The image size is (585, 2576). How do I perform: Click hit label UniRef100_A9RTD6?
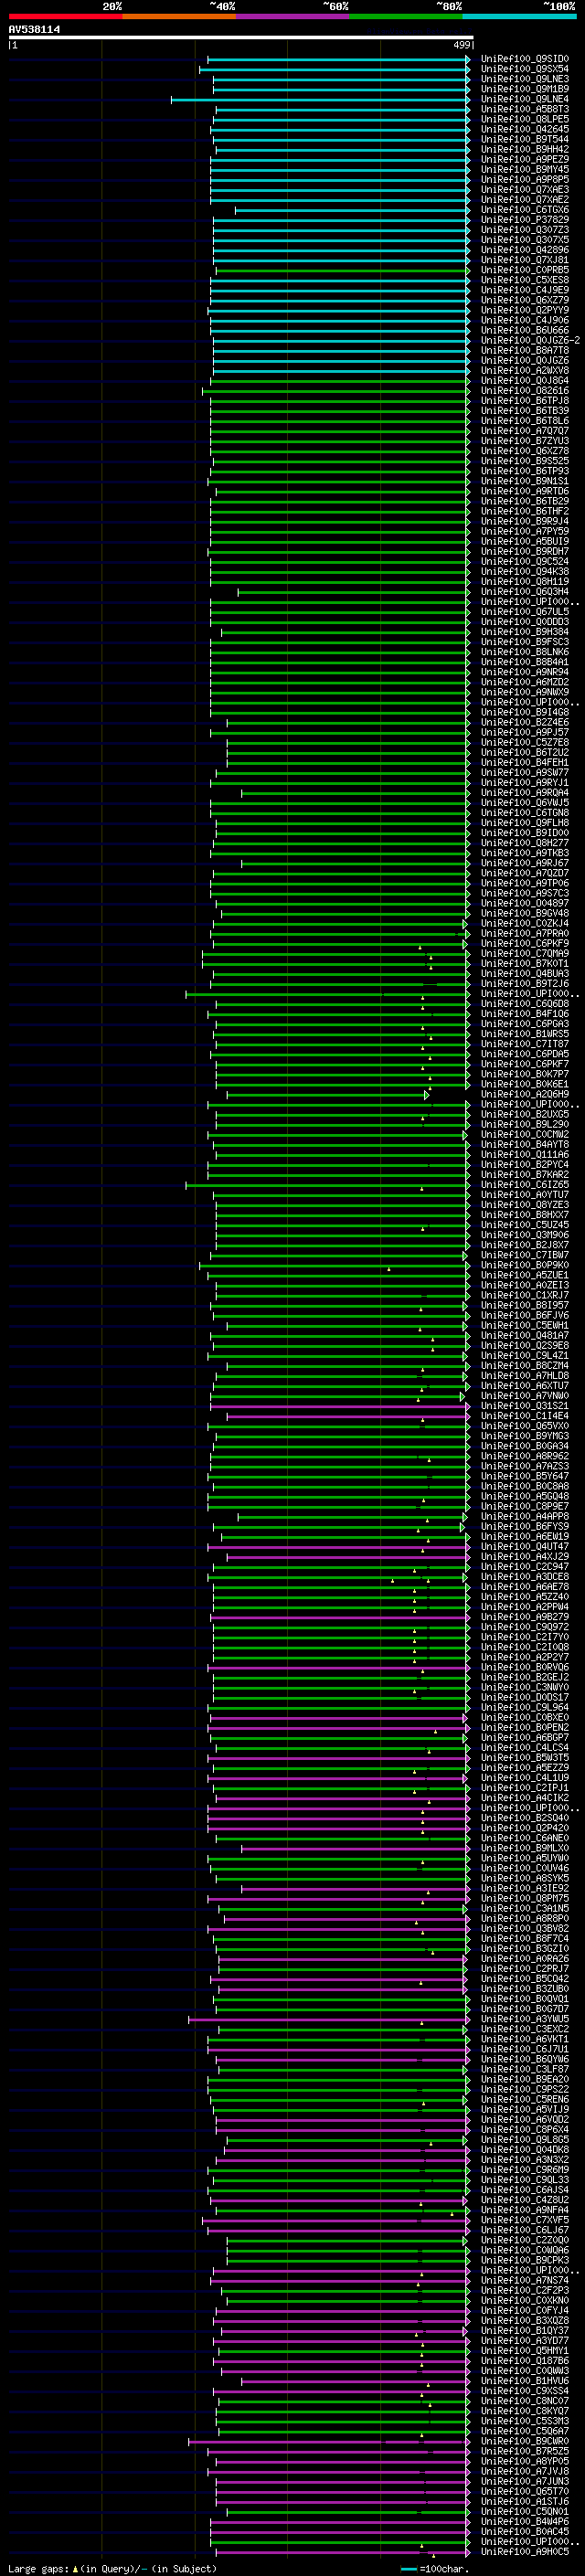pos(525,491)
